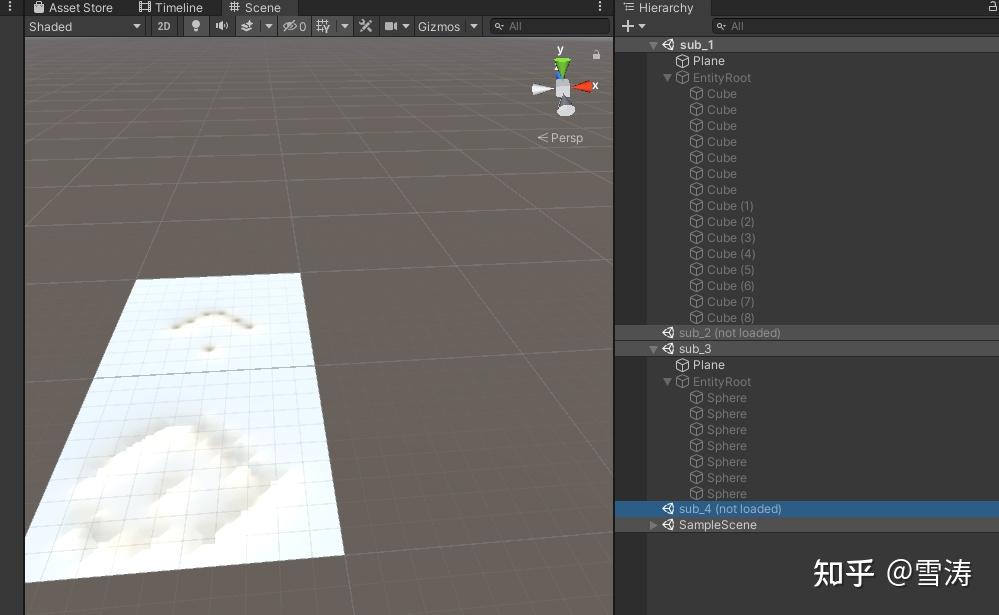Select Cube (1) in hierarchy
Viewport: 999px width, 615px height.
point(730,206)
